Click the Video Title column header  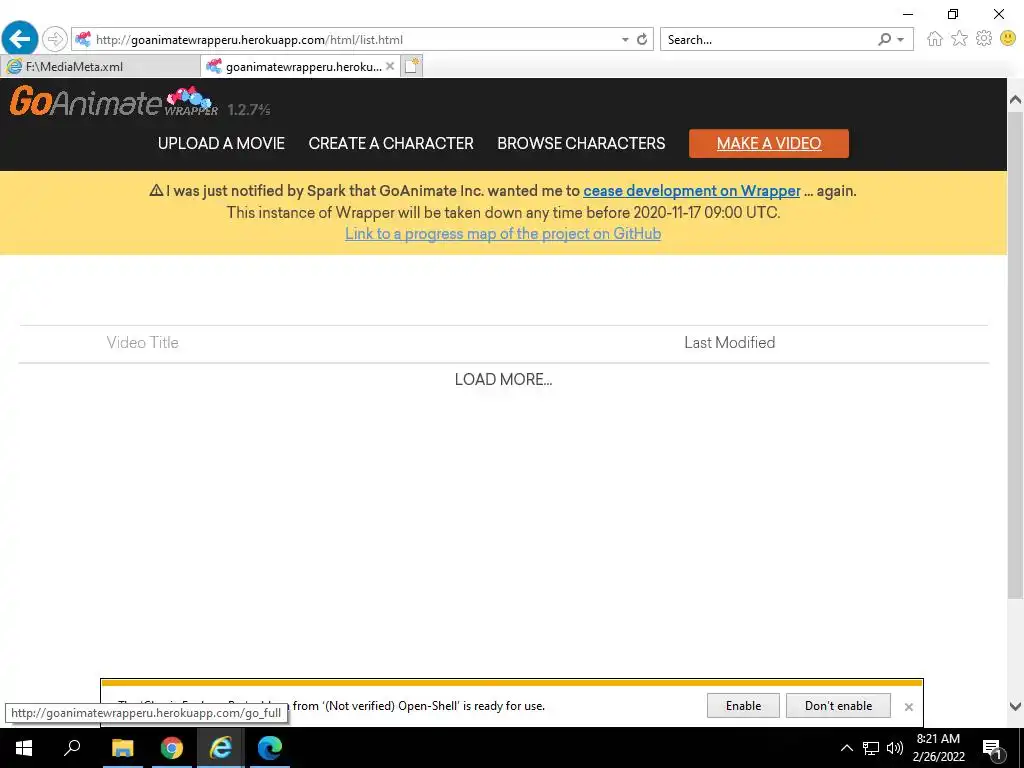[142, 343]
